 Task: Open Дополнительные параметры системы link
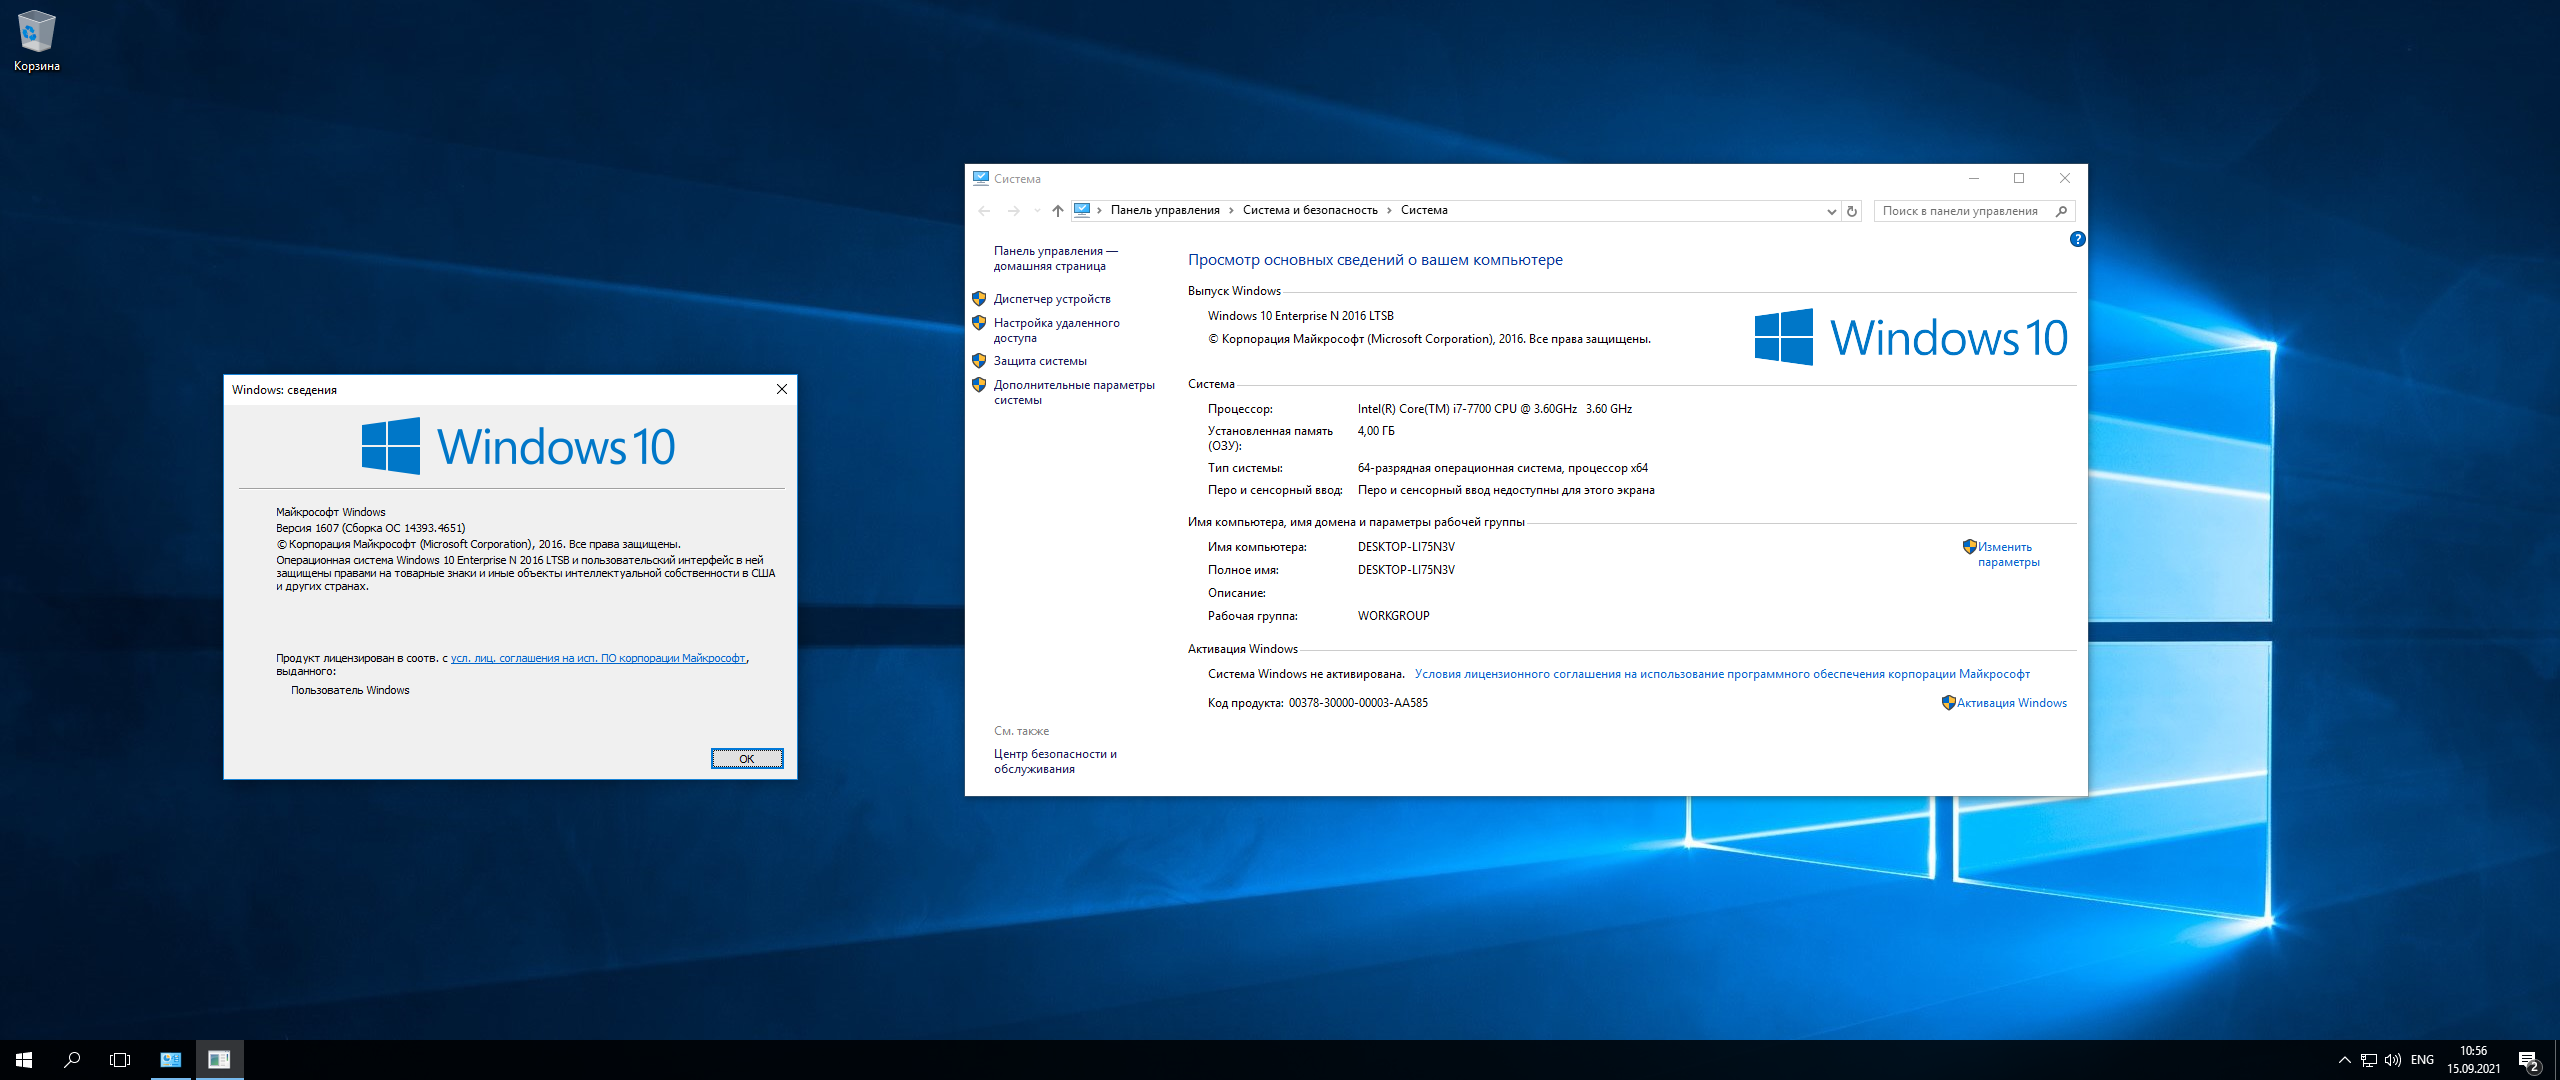pos(1074,392)
